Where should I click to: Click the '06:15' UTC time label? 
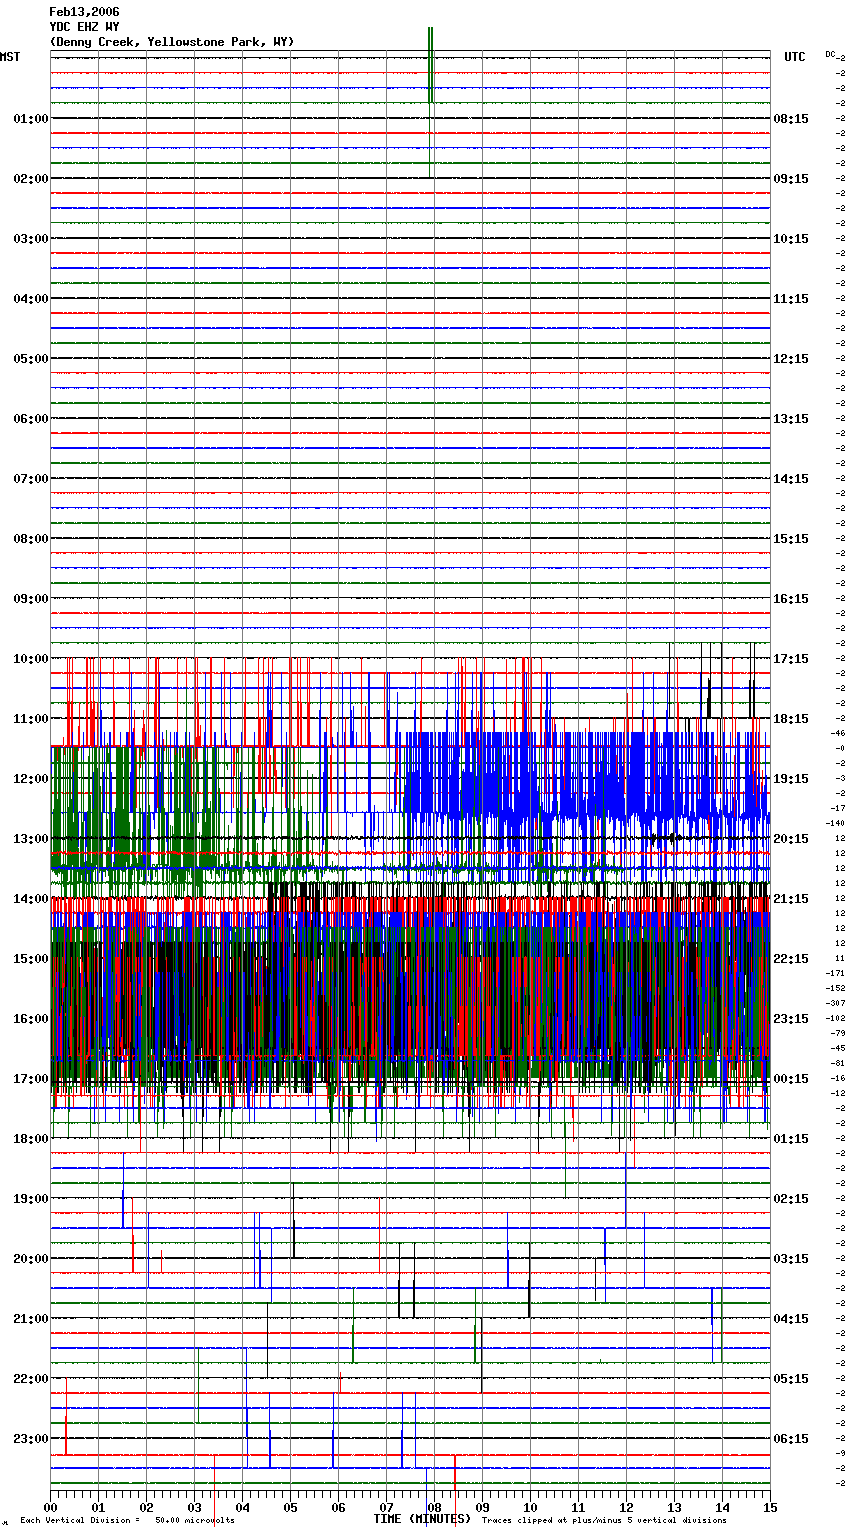pyautogui.click(x=791, y=1439)
